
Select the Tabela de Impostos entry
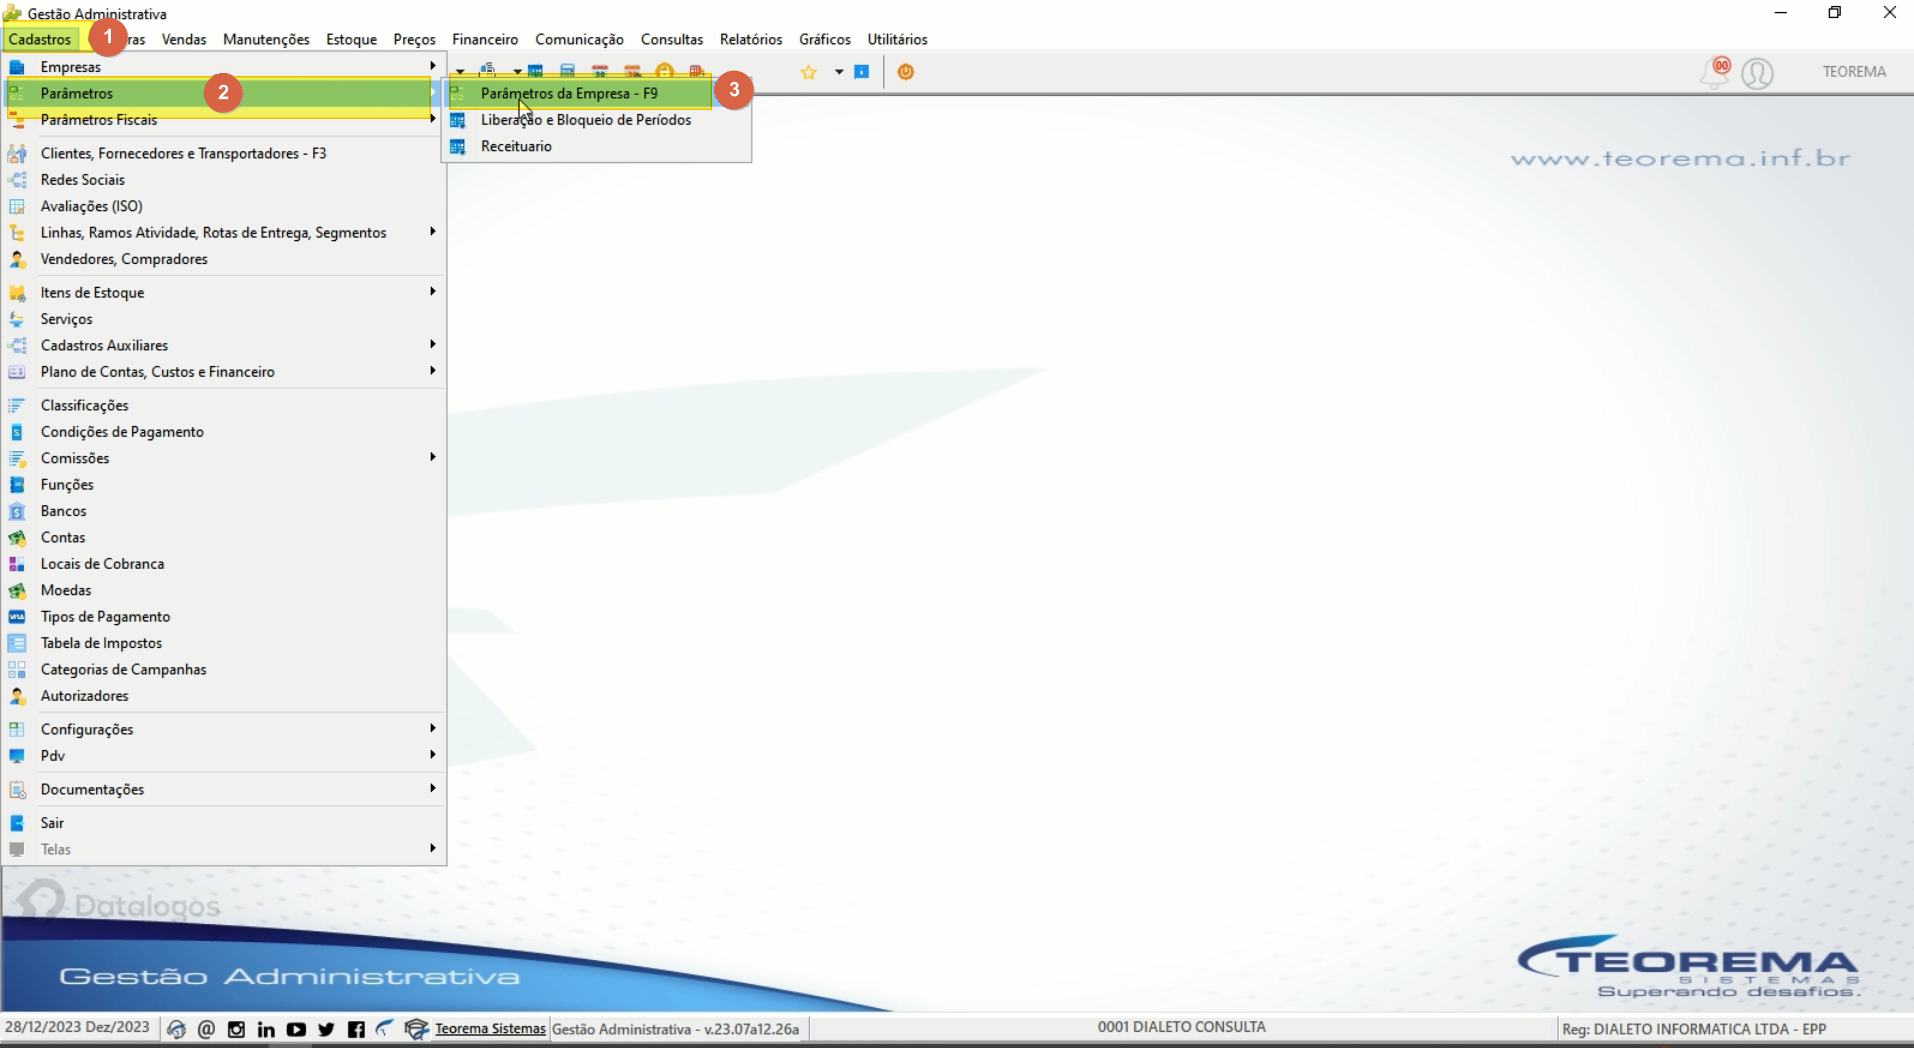[224, 643]
